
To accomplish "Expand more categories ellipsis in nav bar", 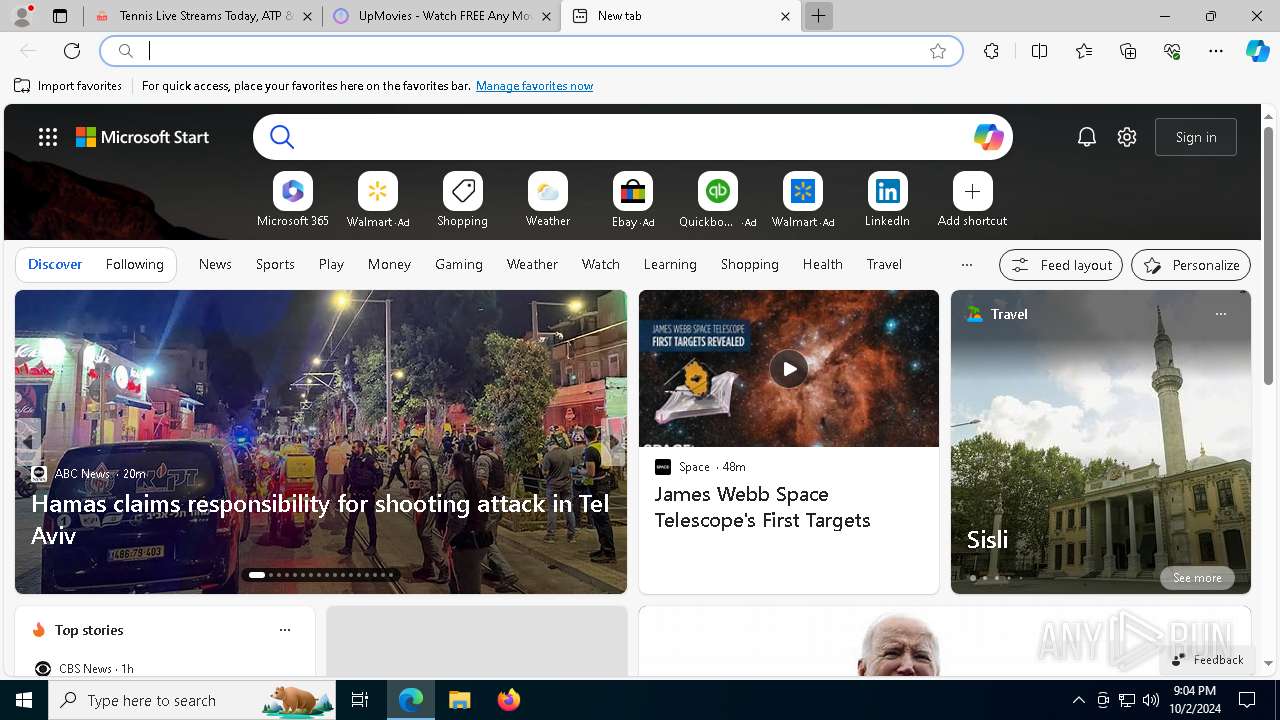I will click(x=966, y=264).
